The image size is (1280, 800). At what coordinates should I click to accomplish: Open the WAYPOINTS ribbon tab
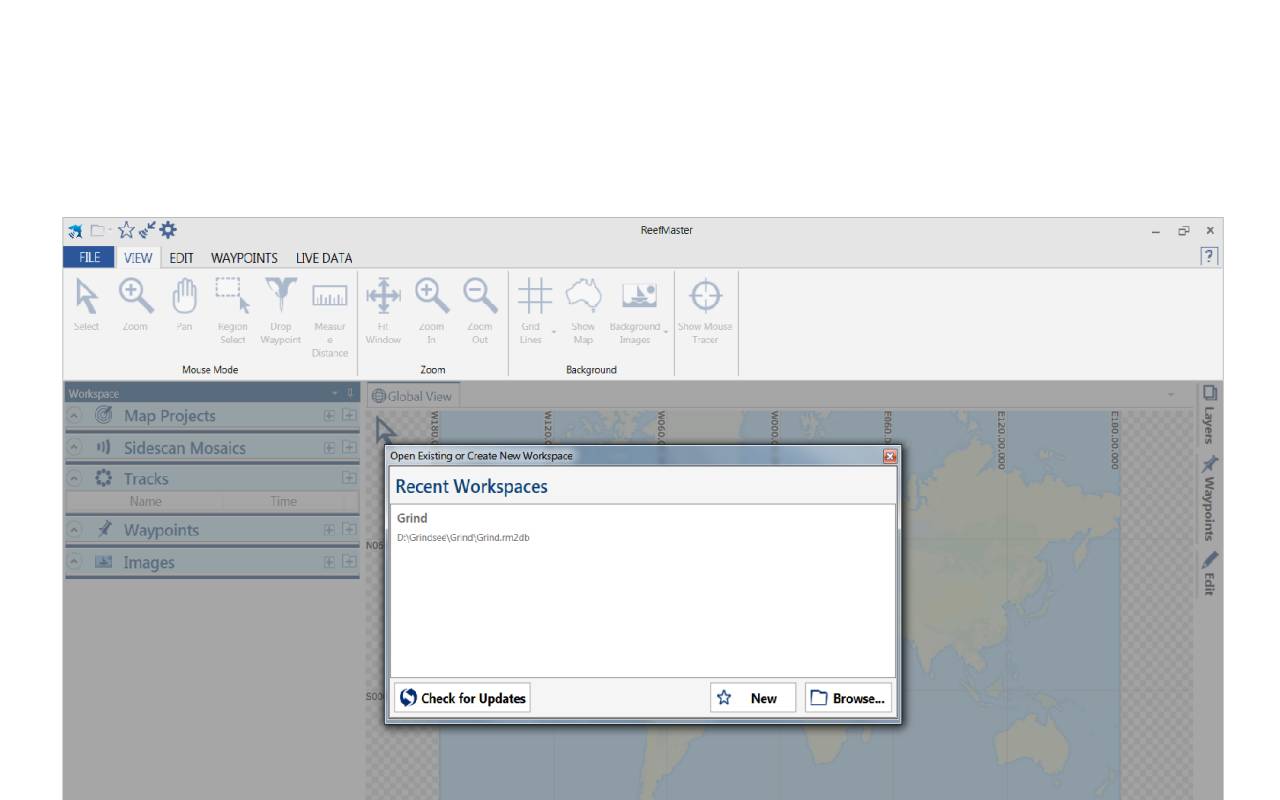244,258
